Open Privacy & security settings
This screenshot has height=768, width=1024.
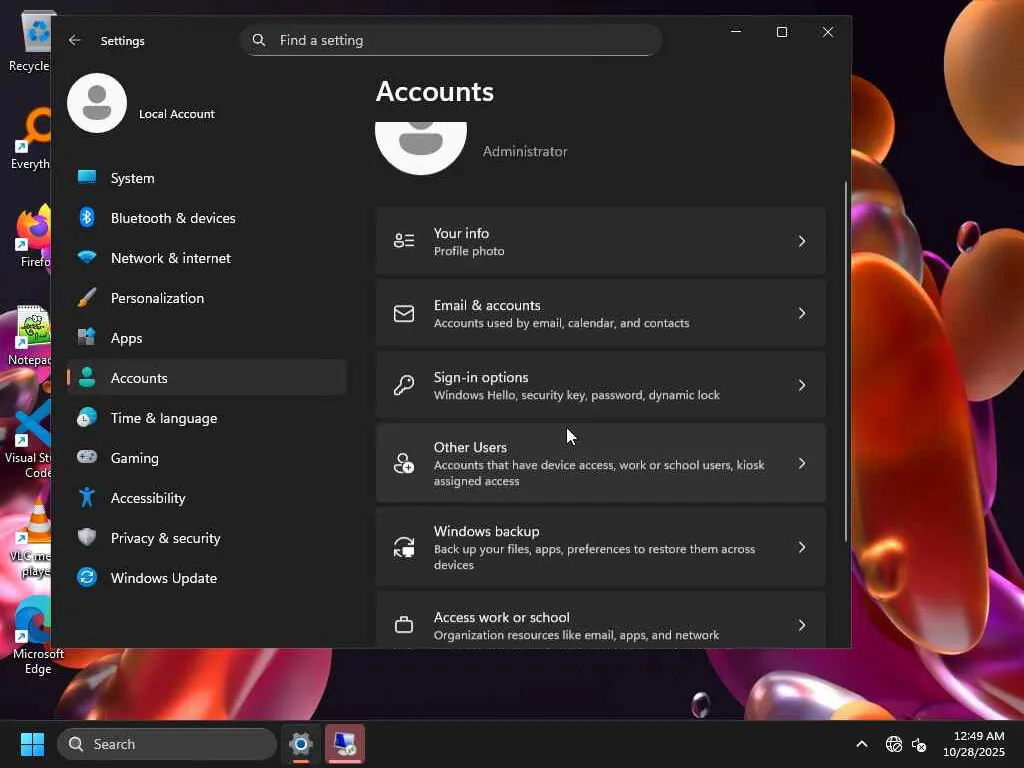[207, 538]
